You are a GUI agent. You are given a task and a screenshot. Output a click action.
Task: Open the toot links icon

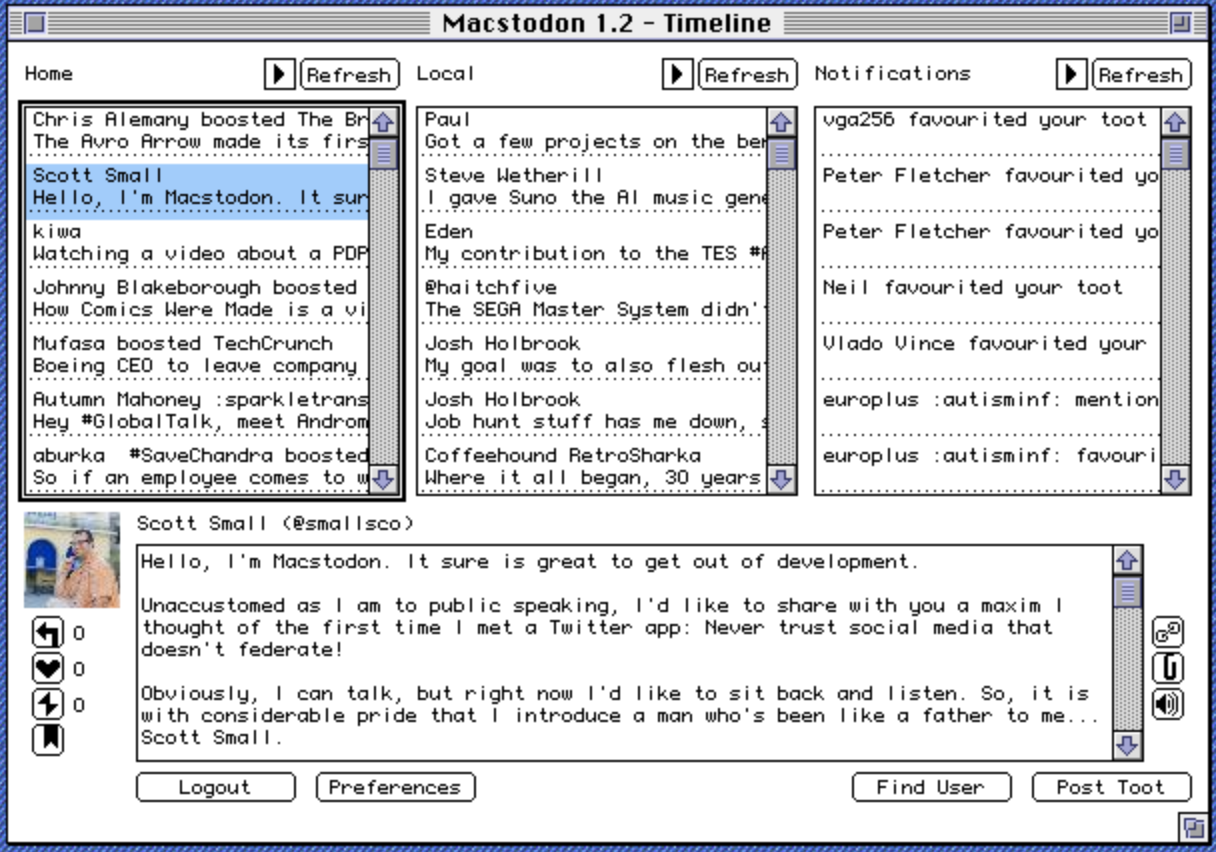pyautogui.click(x=1167, y=632)
